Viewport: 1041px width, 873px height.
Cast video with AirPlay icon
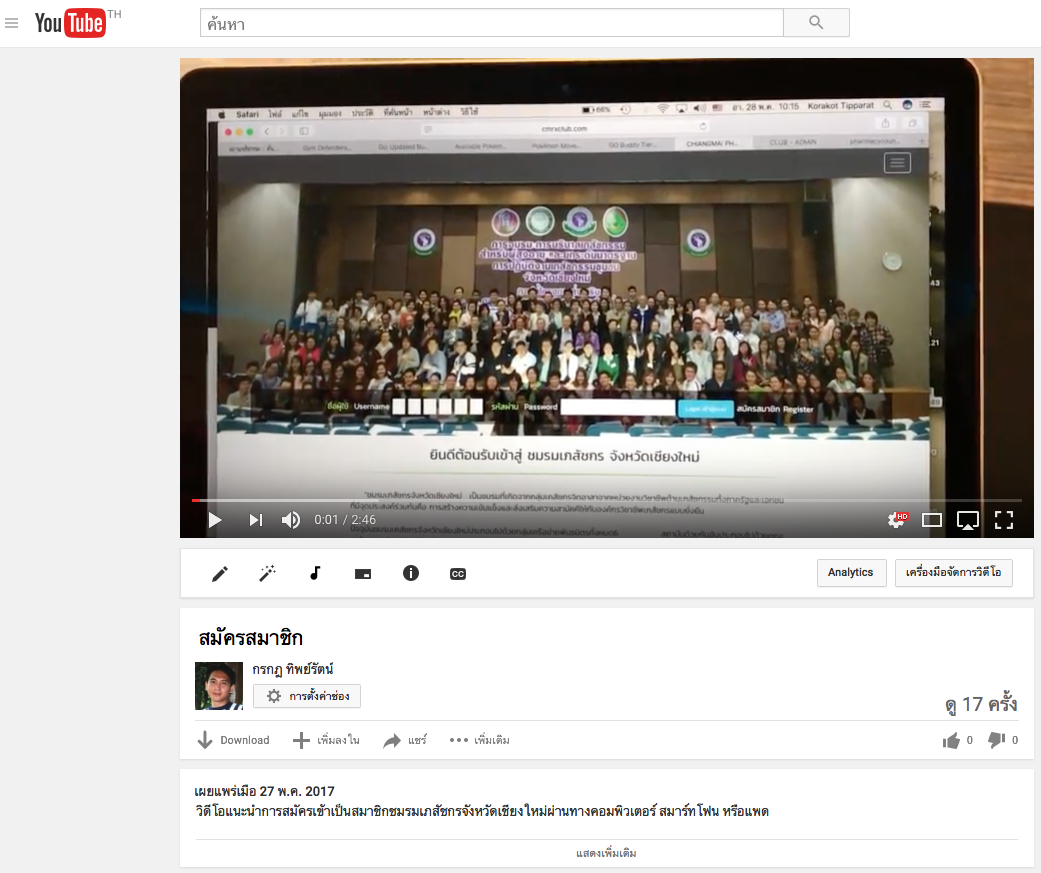pos(968,520)
